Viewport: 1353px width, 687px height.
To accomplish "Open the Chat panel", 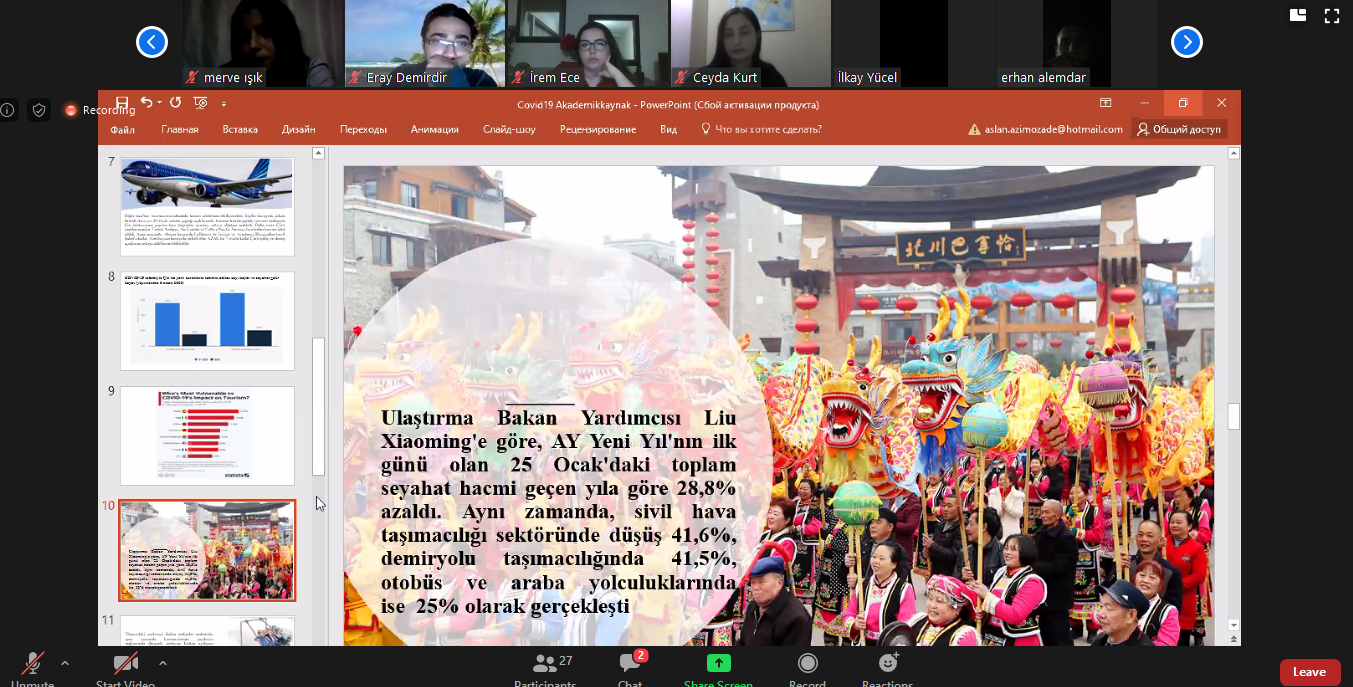I will tap(630, 665).
